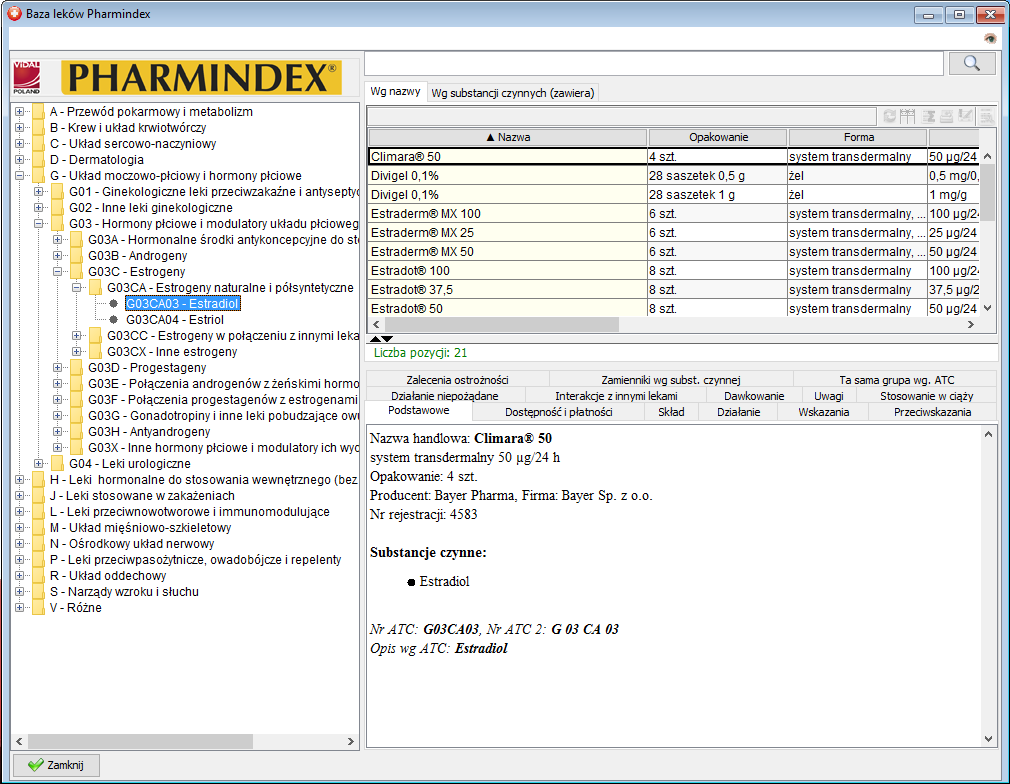Click the refresh icon above the table

tap(890, 116)
